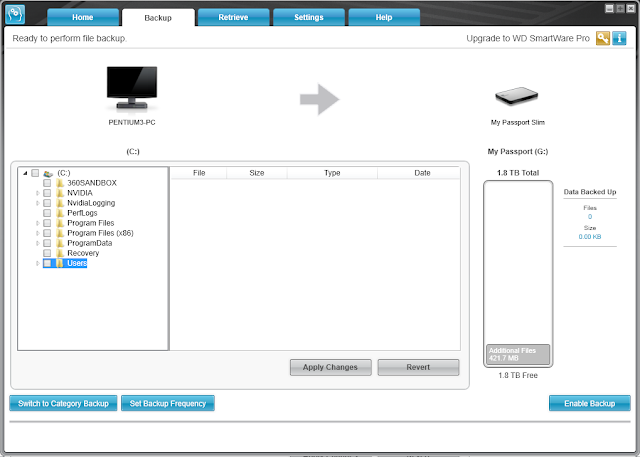The image size is (640, 457).
Task: Click the WD SmartWare logo icon
Action: (x=15, y=14)
